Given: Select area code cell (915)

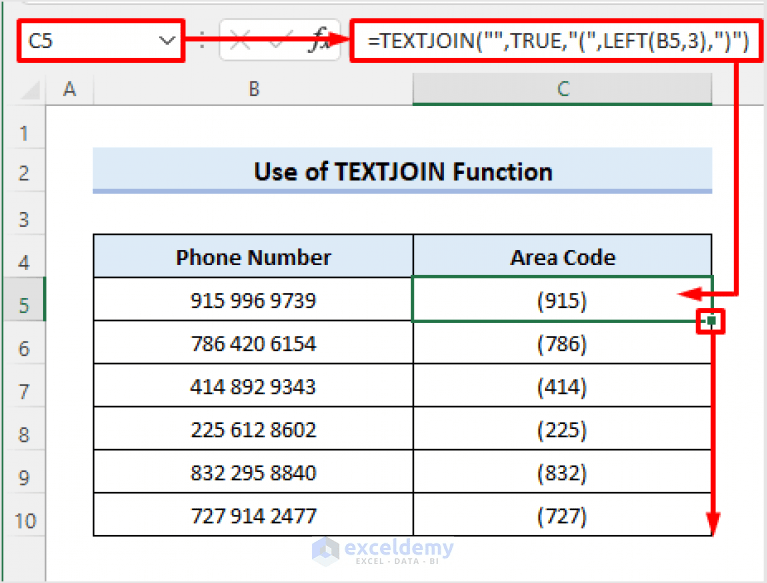Looking at the screenshot, I should click(563, 300).
